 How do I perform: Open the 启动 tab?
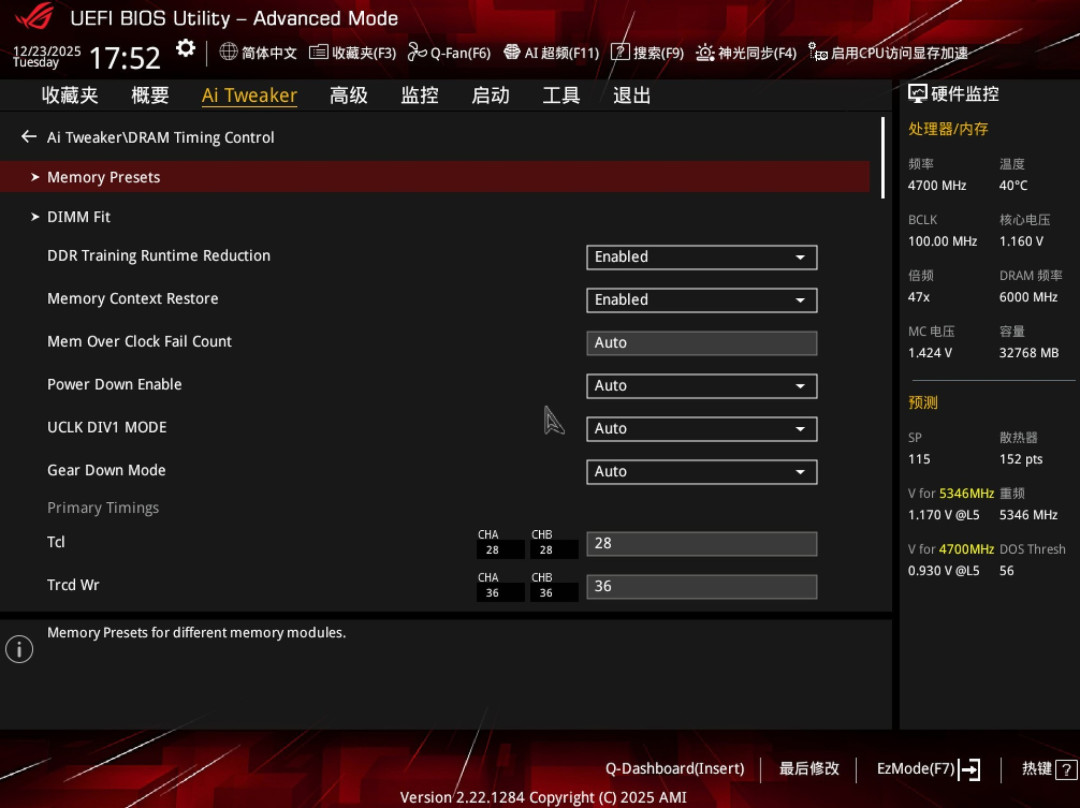pyautogui.click(x=490, y=95)
